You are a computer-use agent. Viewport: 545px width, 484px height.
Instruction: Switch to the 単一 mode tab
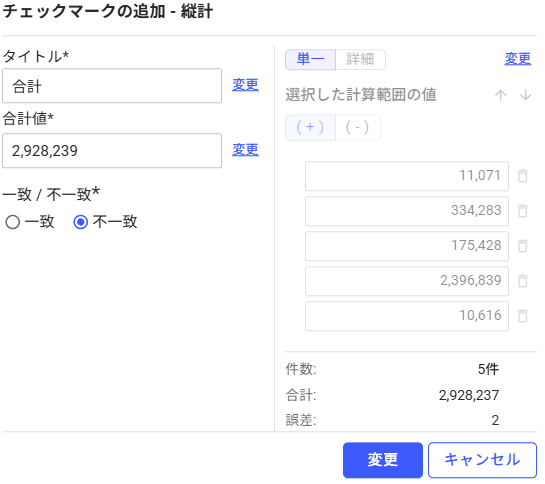point(310,59)
